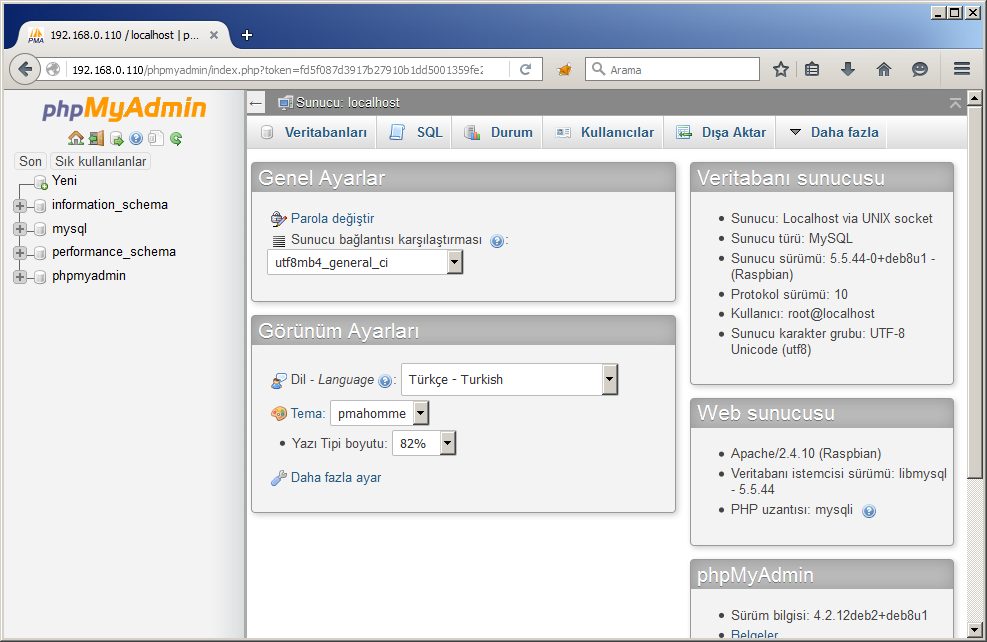This screenshot has width=987, height=642.
Task: Open the utf8mb4_general_ci collation dropdown
Action: [365, 262]
